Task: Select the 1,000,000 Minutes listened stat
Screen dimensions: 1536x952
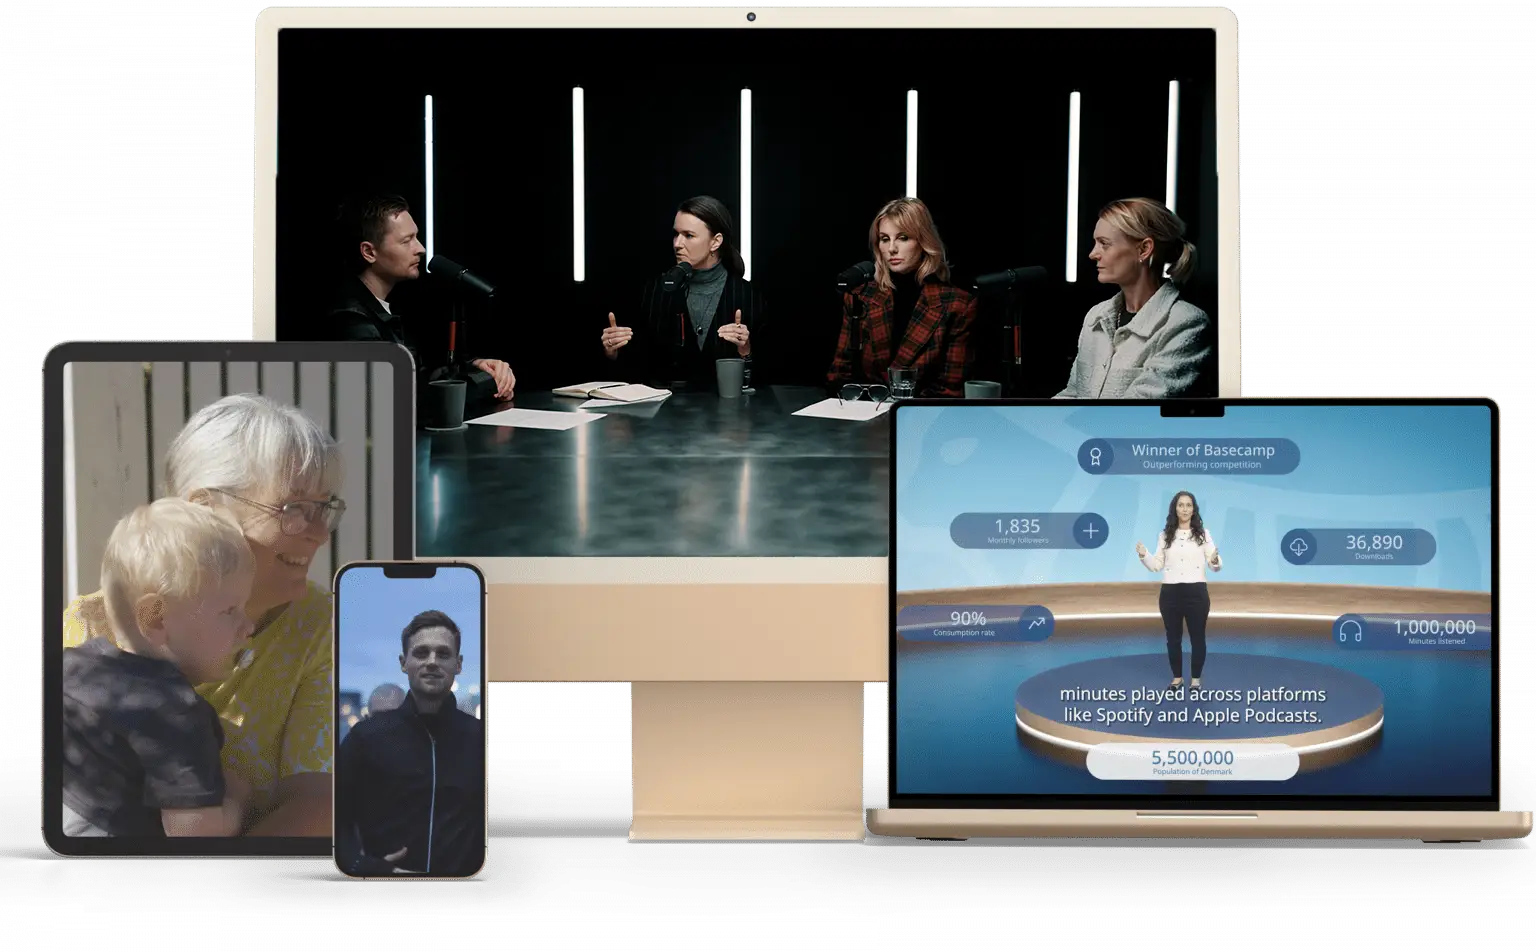Action: point(1412,632)
